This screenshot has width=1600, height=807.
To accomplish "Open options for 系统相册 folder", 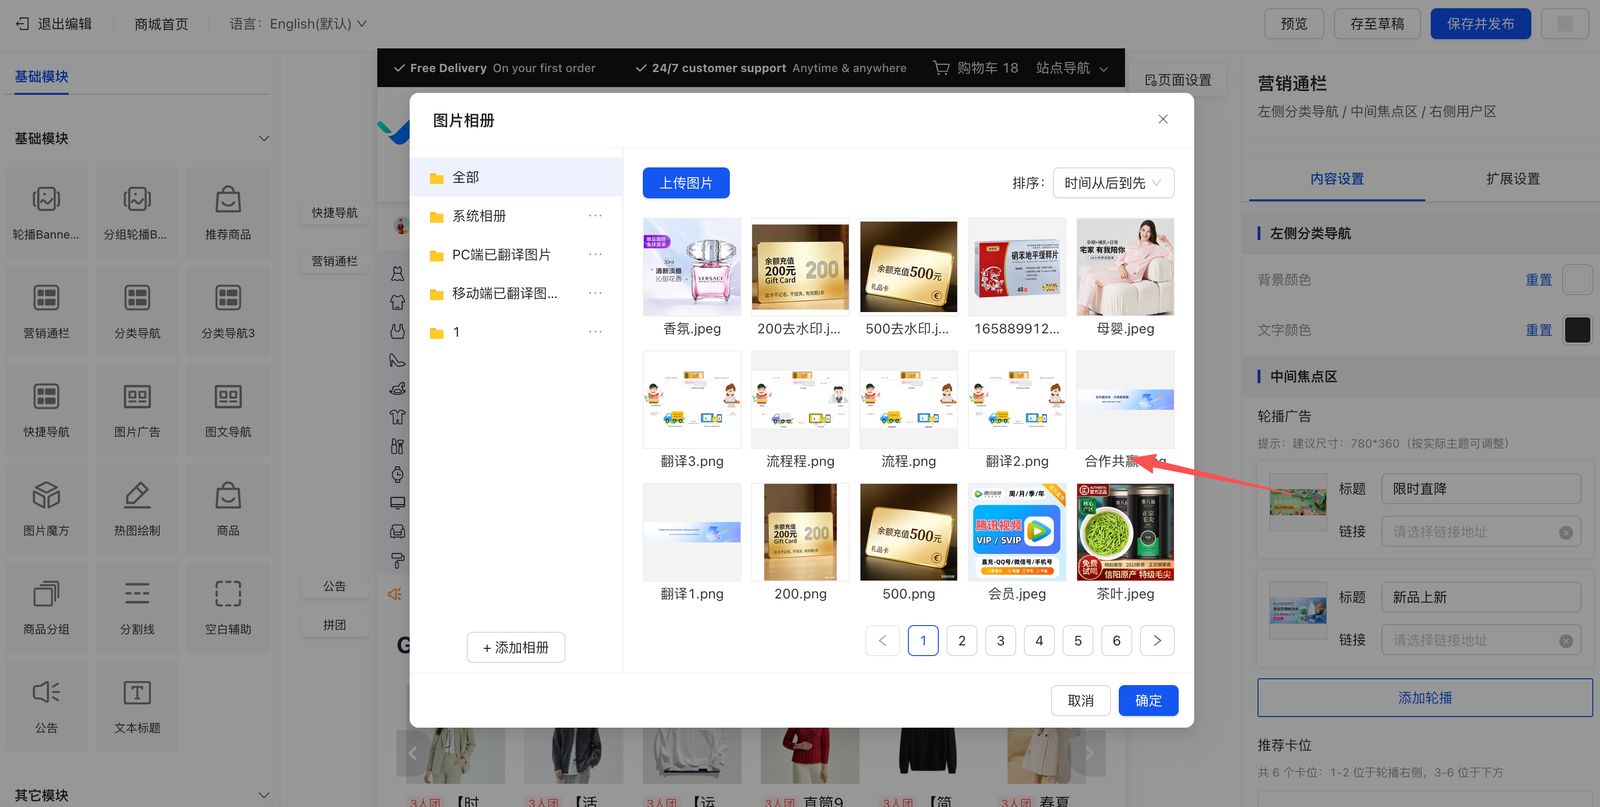I will point(595,216).
